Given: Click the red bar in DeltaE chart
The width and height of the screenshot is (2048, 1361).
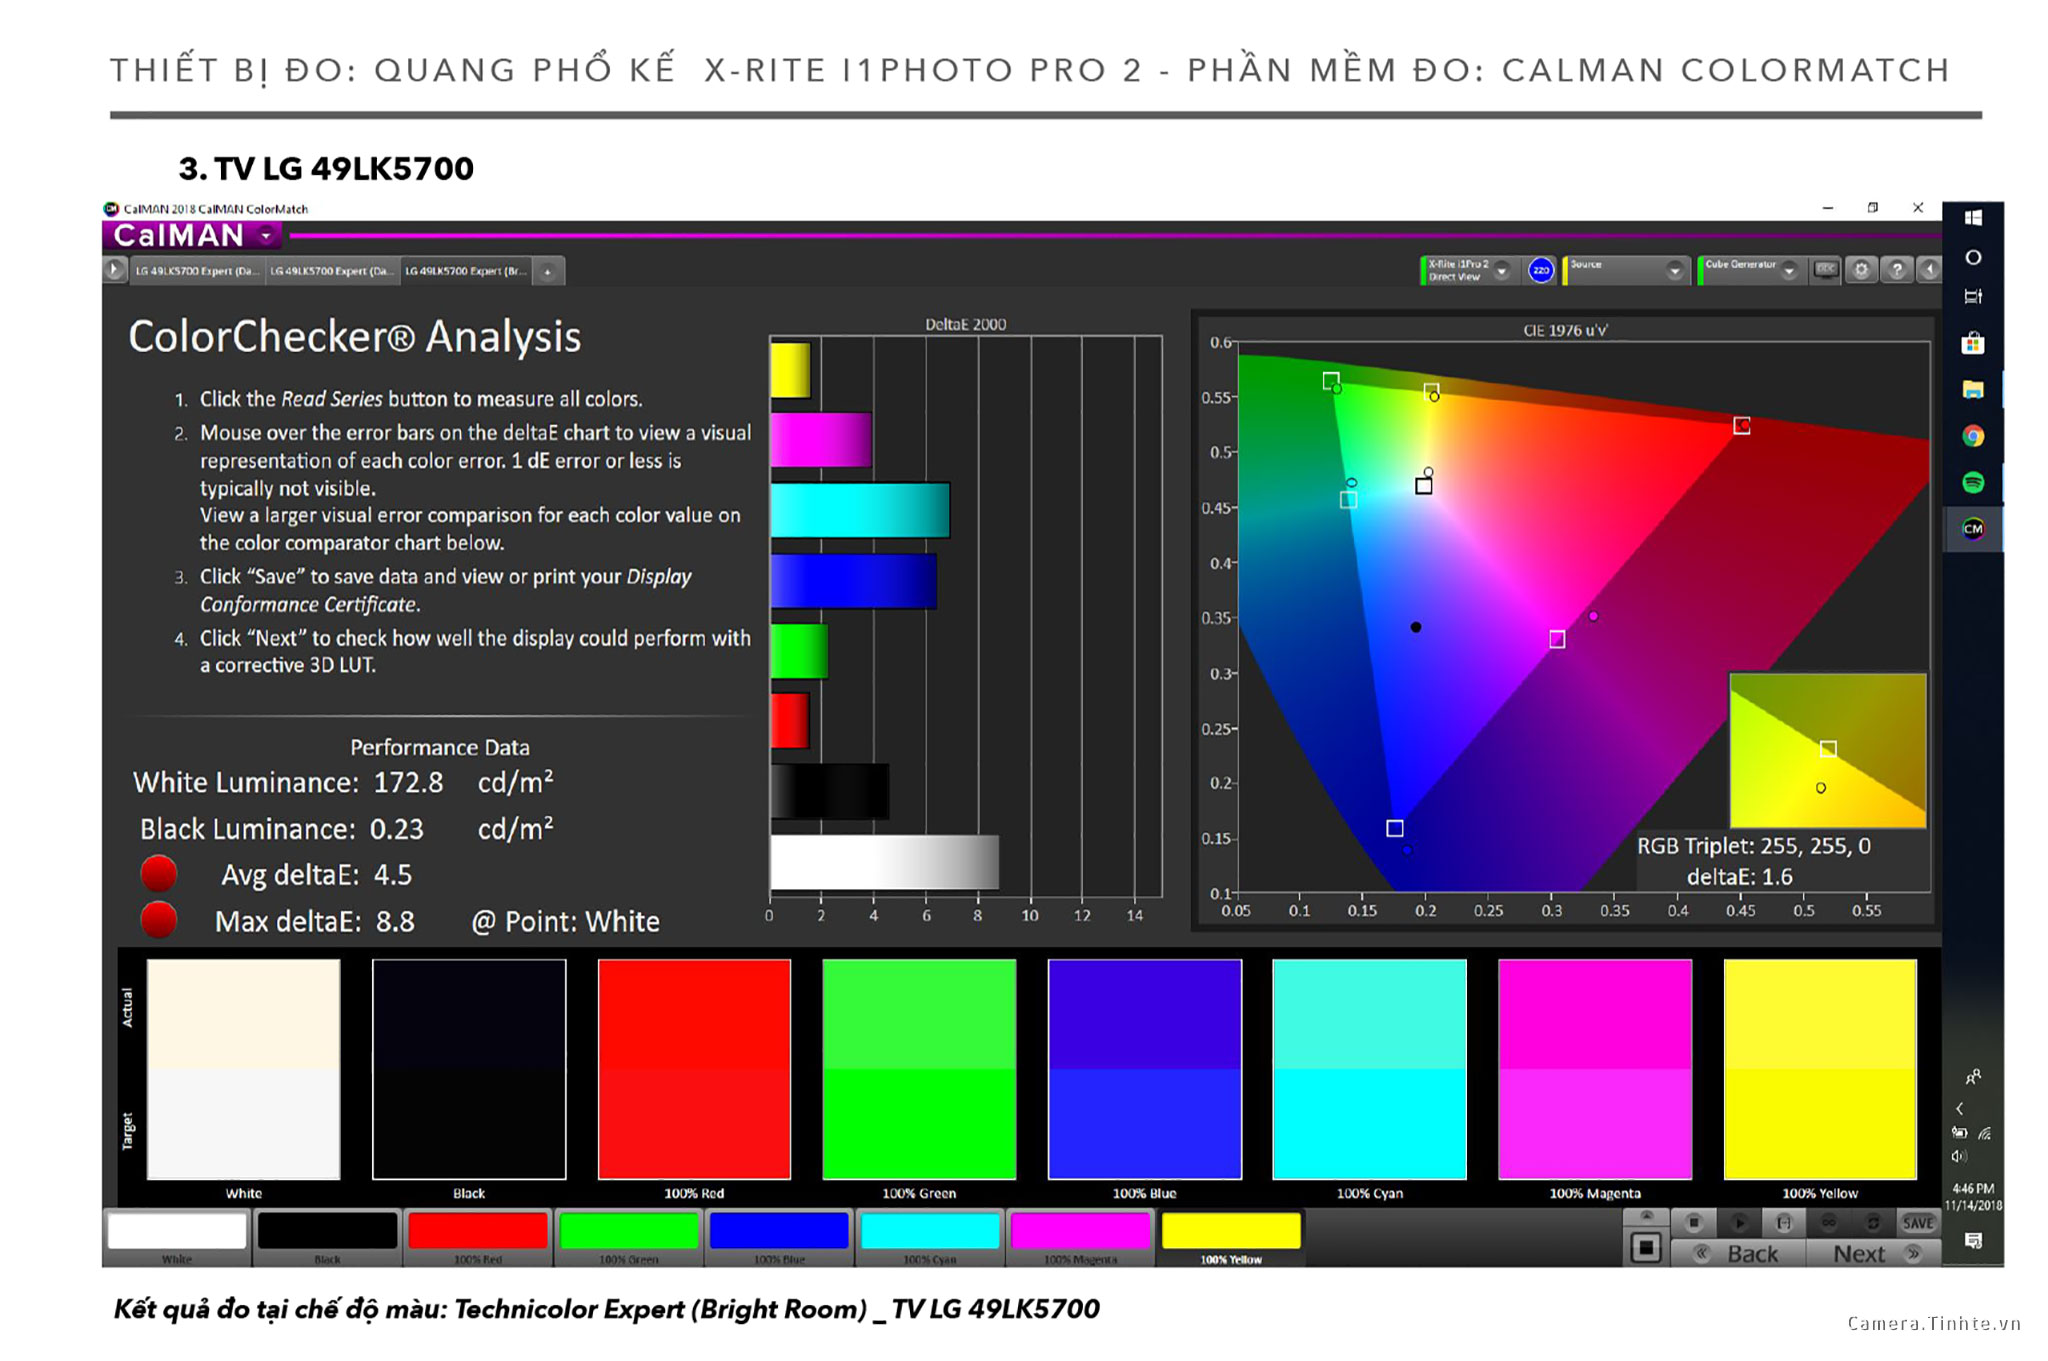Looking at the screenshot, I should tap(790, 720).
